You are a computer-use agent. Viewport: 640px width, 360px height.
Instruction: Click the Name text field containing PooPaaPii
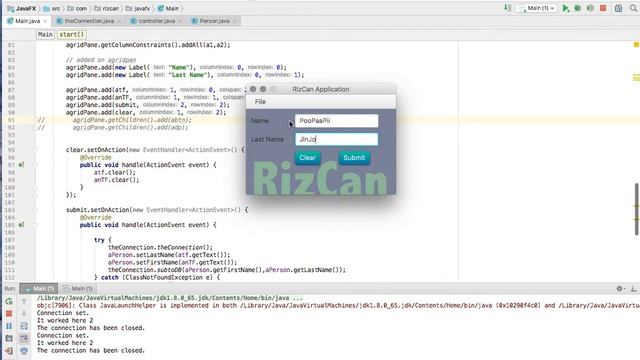(336, 121)
